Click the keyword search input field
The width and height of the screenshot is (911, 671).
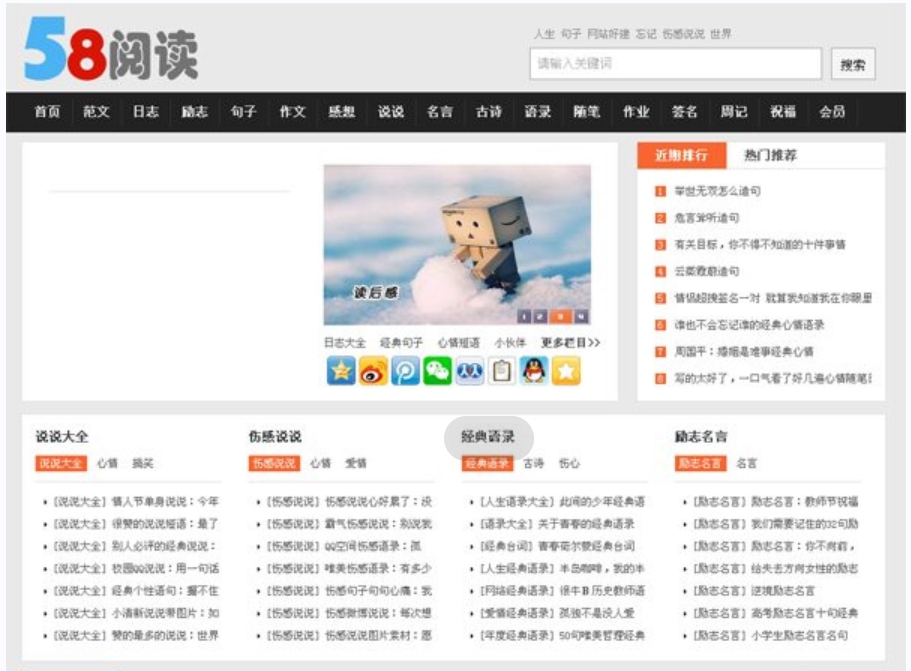coord(675,64)
